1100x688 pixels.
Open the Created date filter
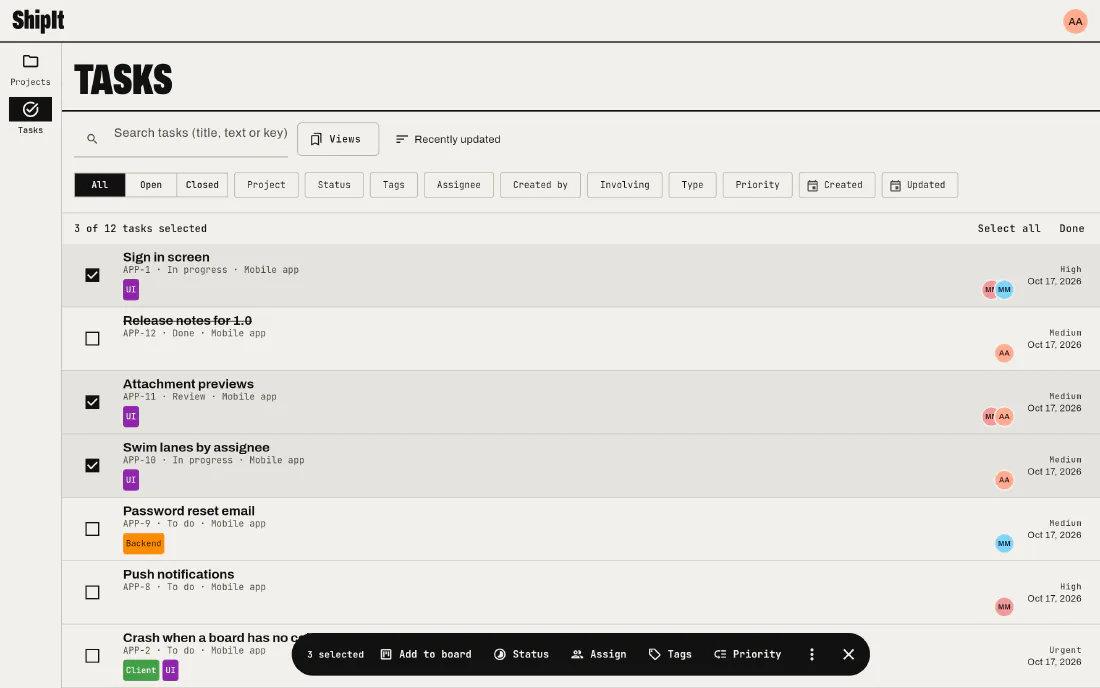837,185
